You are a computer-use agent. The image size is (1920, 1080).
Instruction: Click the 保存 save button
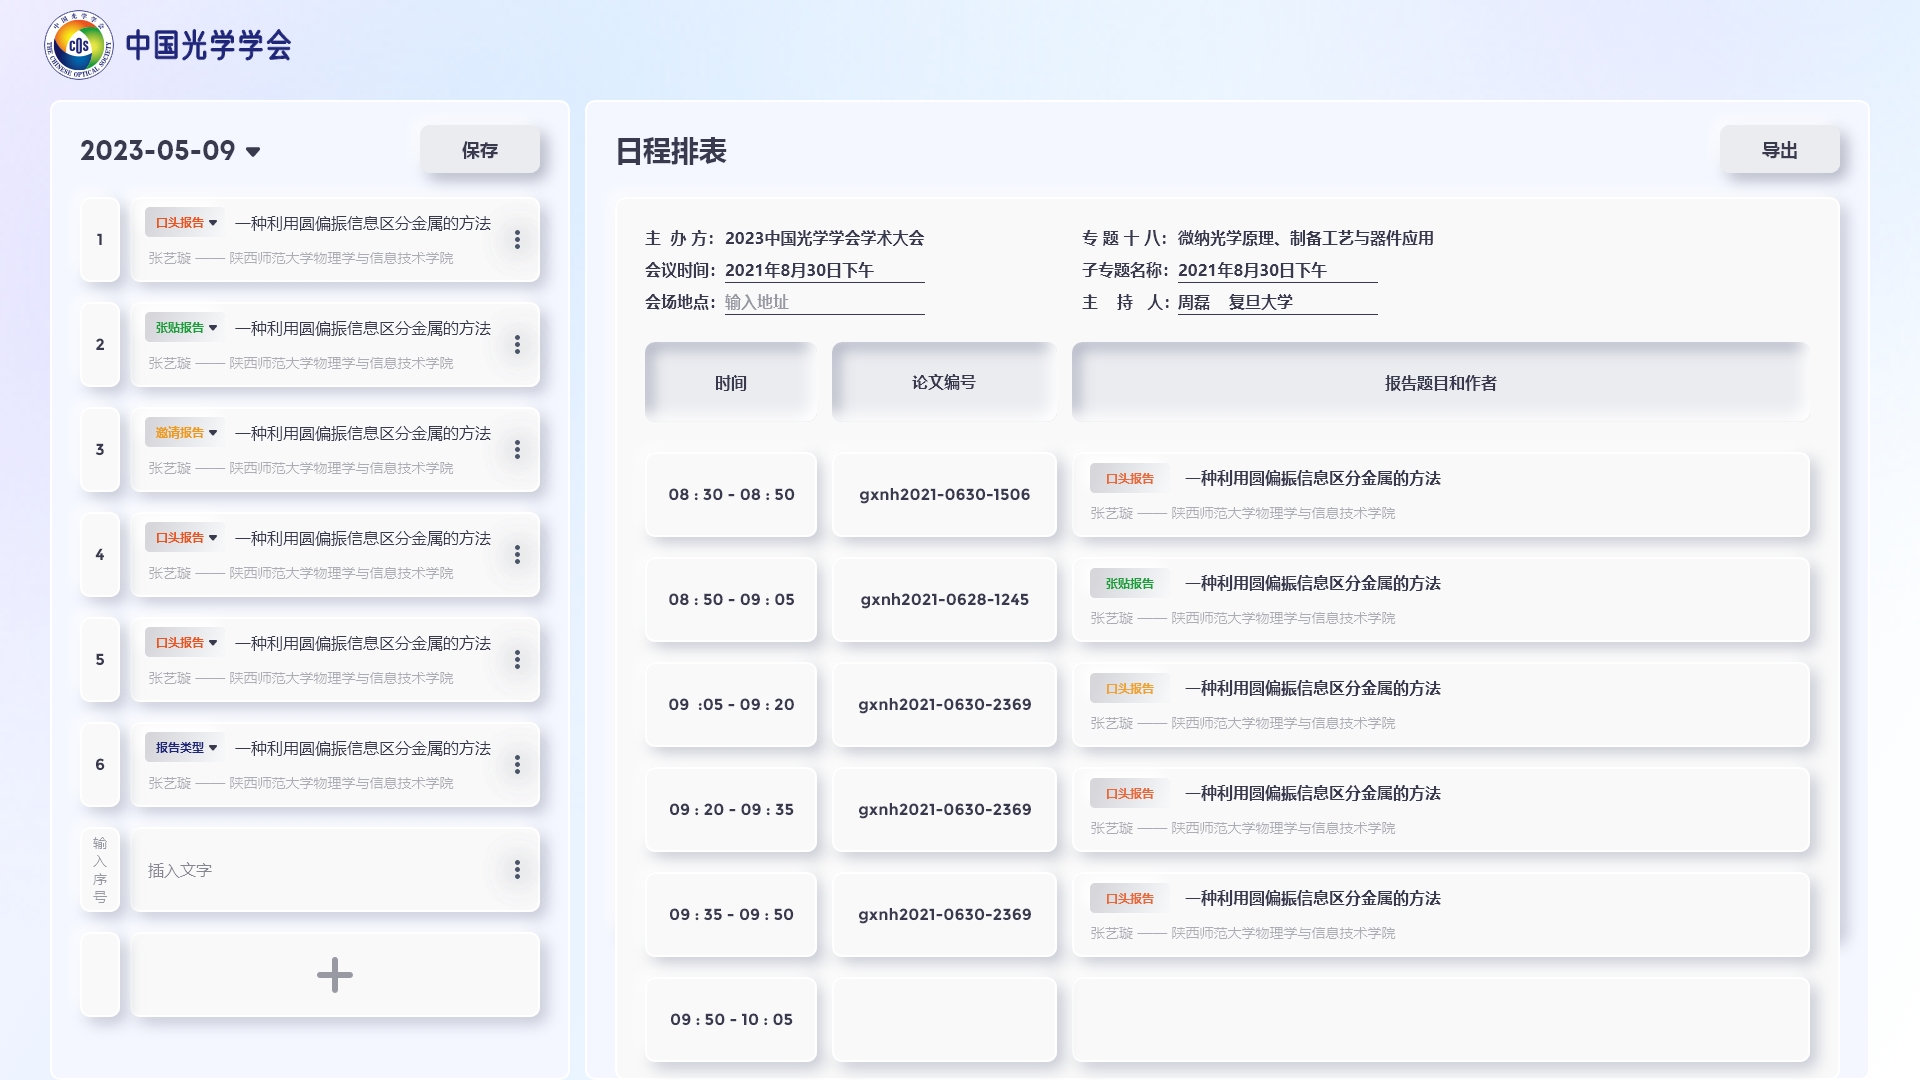[479, 150]
